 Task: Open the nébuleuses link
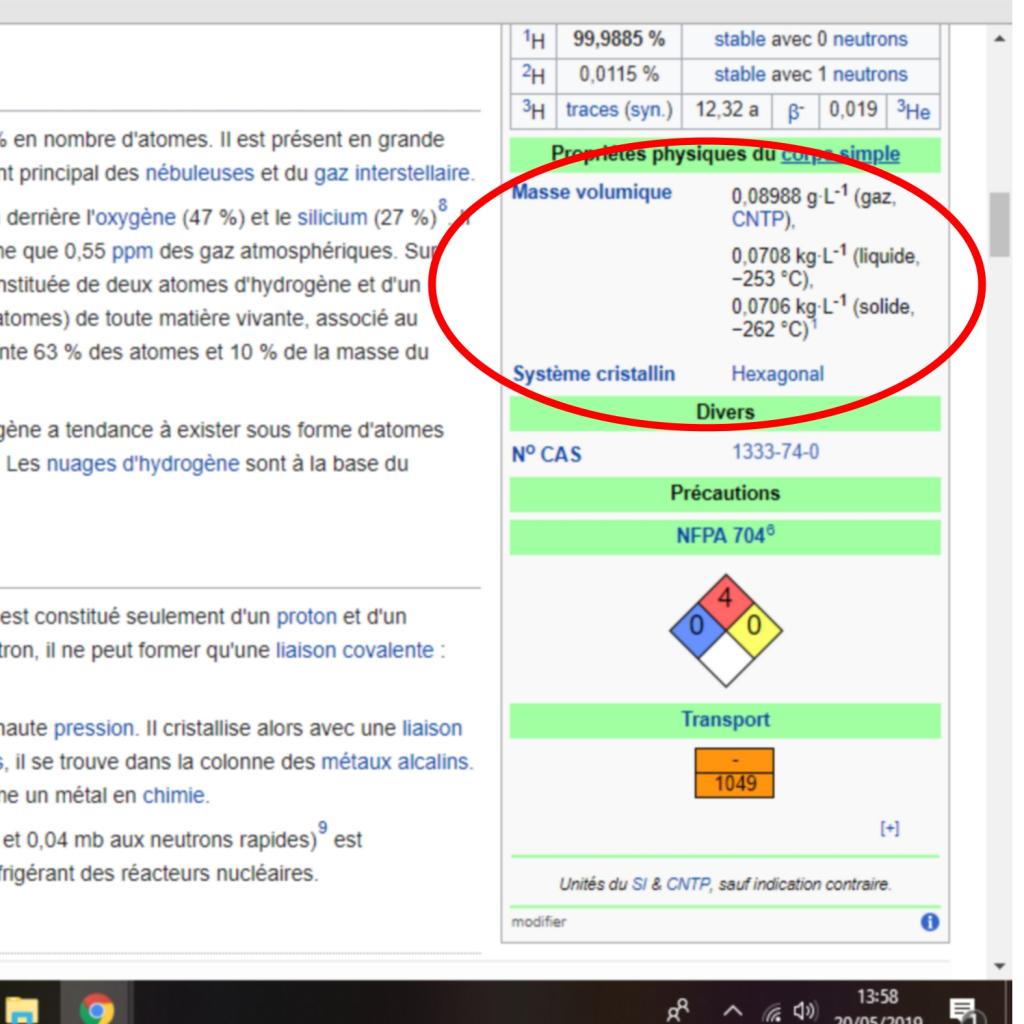(x=199, y=173)
